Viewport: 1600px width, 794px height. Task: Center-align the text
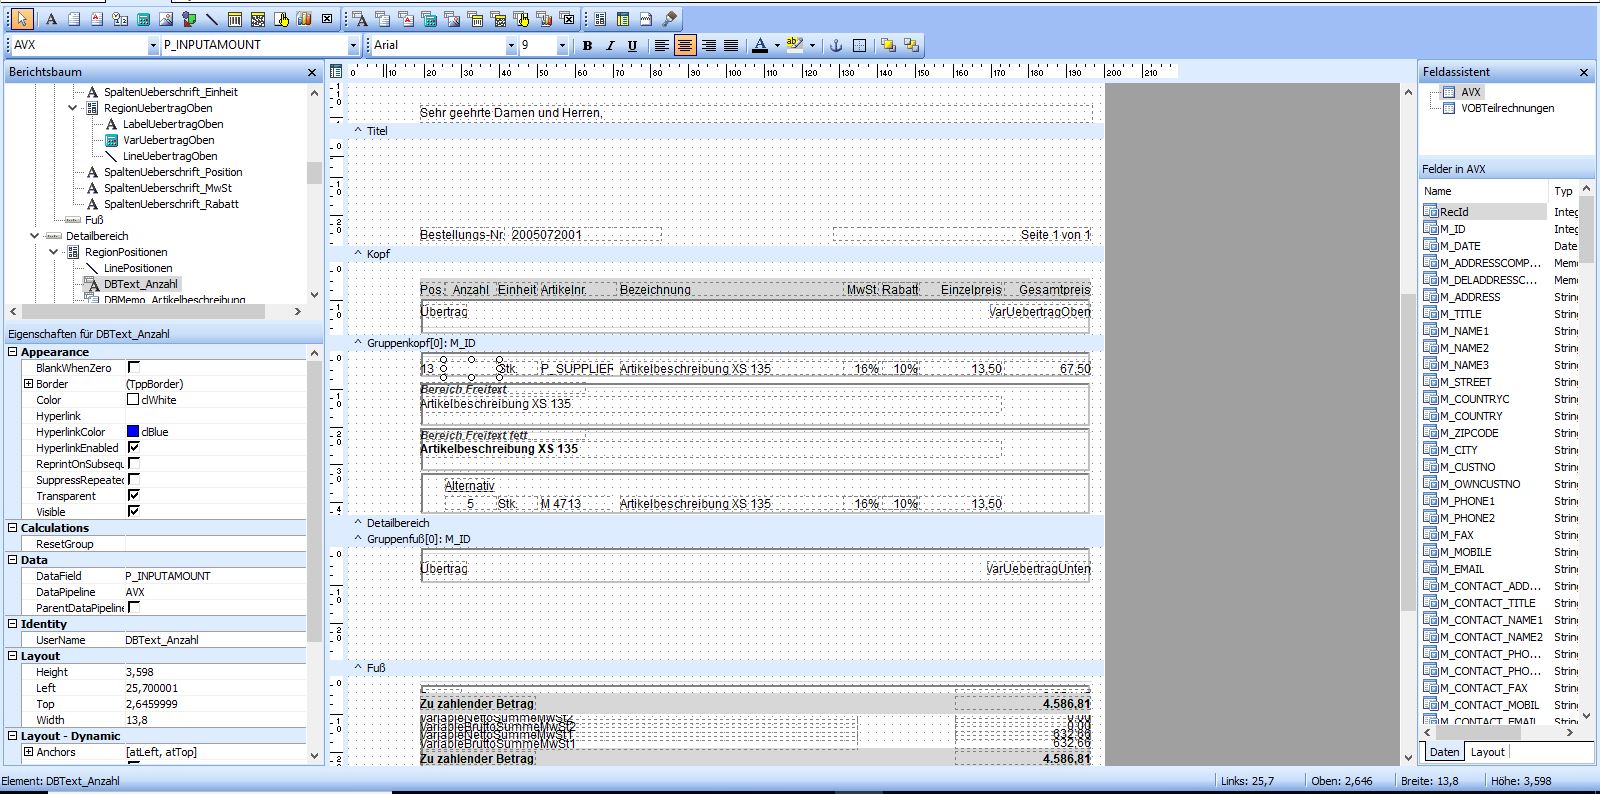coord(685,45)
